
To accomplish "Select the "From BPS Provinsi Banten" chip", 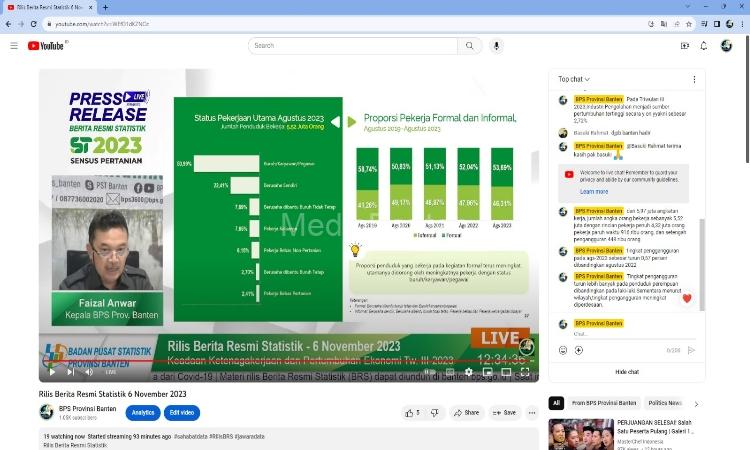I will click(602, 403).
